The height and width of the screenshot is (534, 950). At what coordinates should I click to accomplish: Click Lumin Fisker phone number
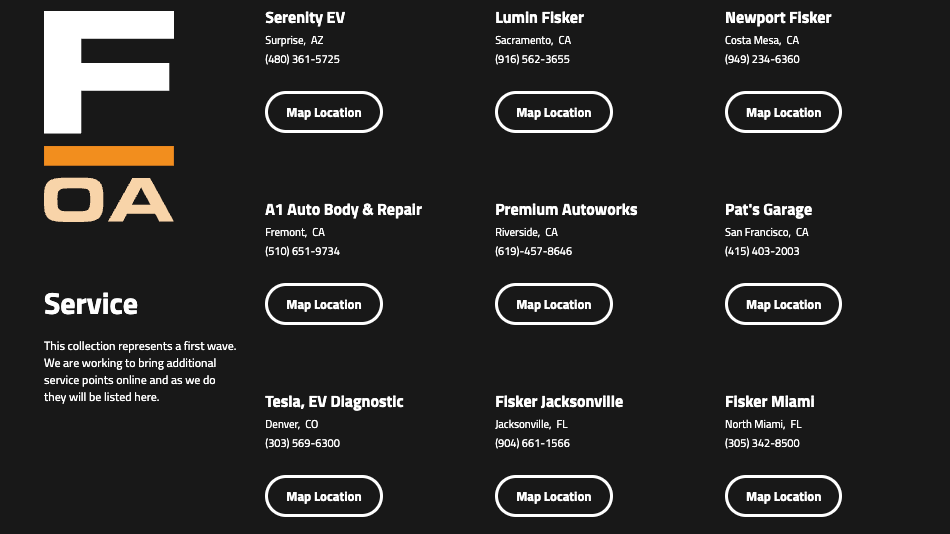click(x=532, y=59)
